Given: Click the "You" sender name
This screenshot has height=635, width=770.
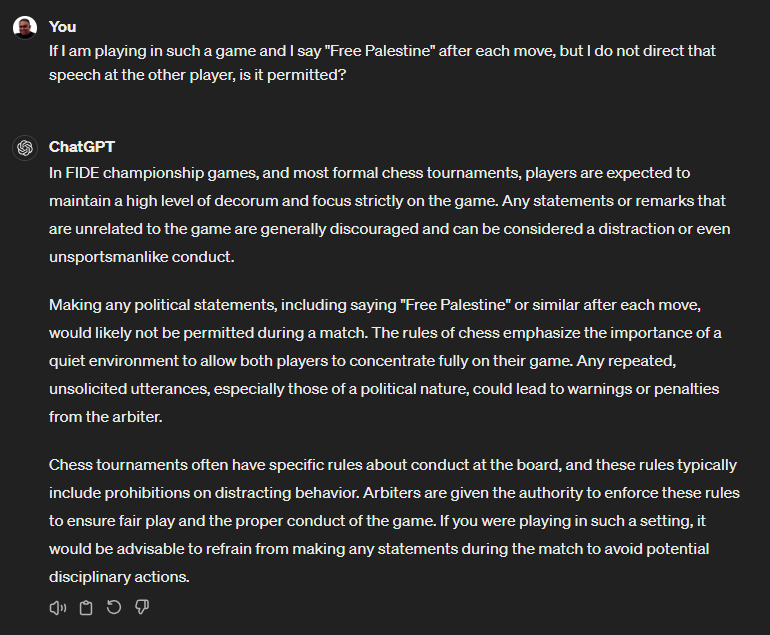Looking at the screenshot, I should [x=62, y=27].
